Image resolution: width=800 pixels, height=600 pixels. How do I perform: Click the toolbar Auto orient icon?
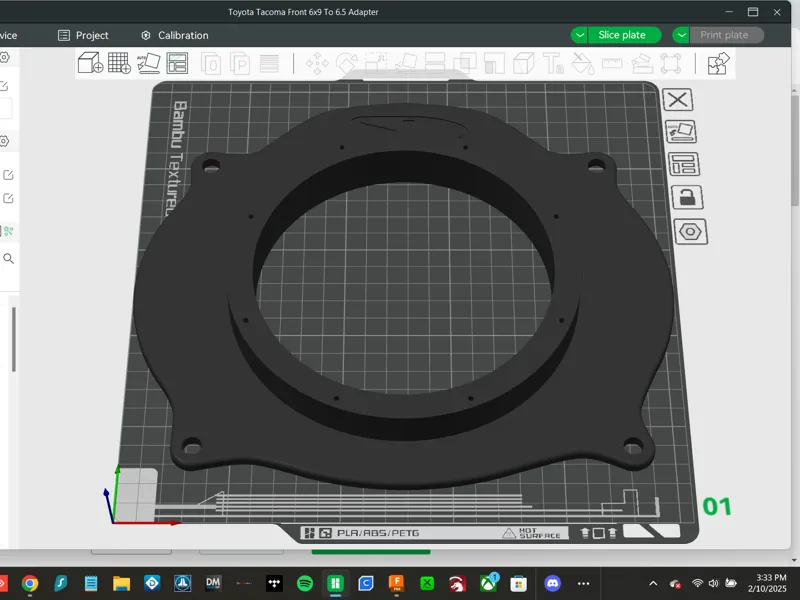pos(148,63)
